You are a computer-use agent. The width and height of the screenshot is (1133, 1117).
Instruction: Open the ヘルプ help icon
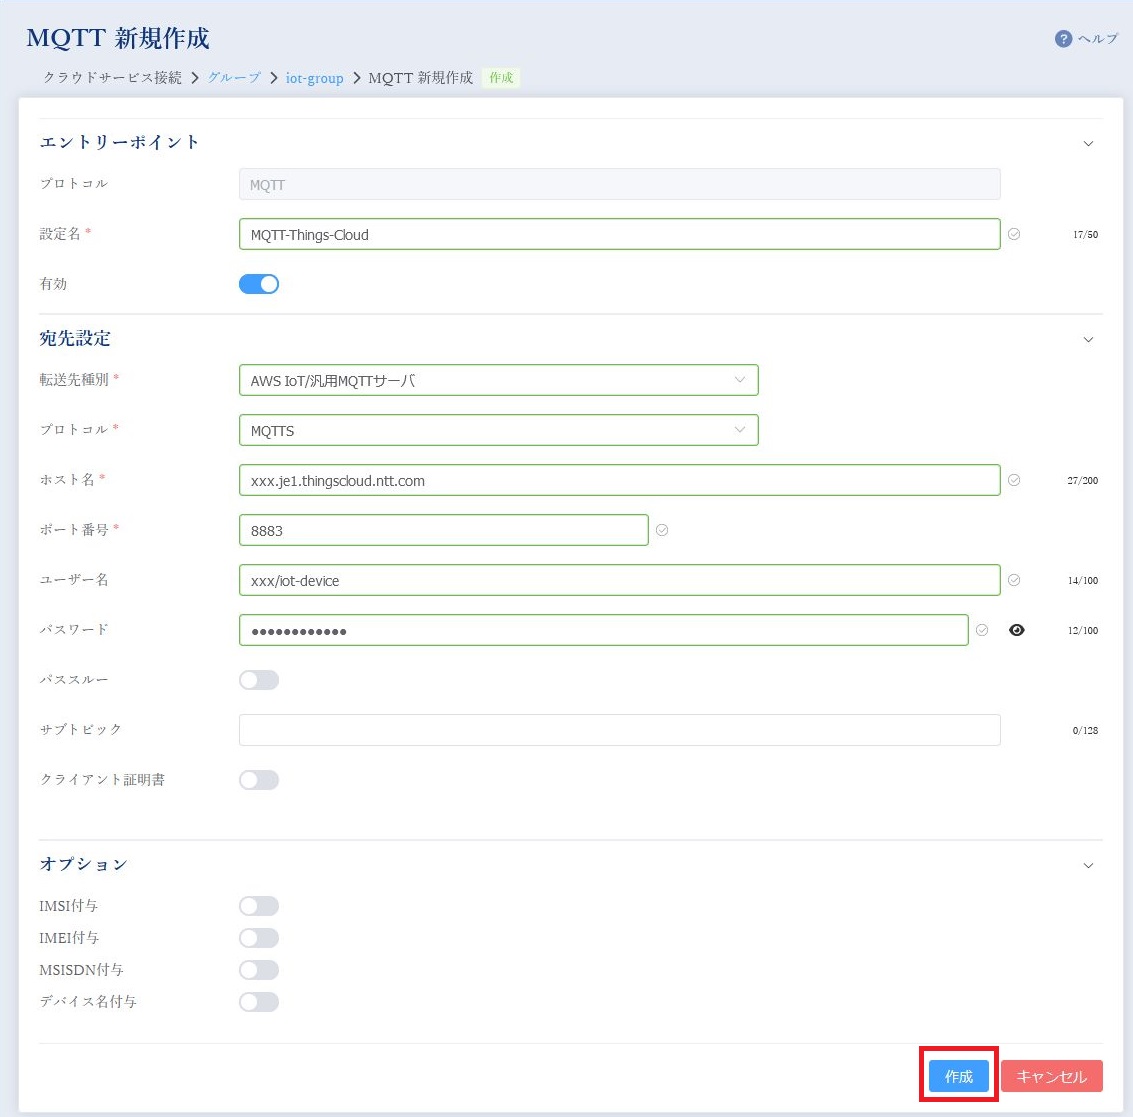(1062, 38)
